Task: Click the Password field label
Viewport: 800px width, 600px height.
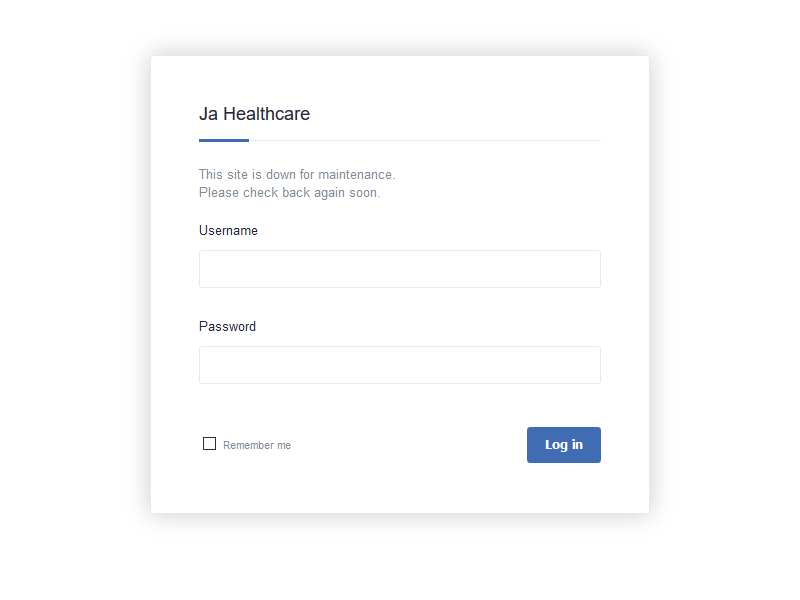Action: point(227,326)
